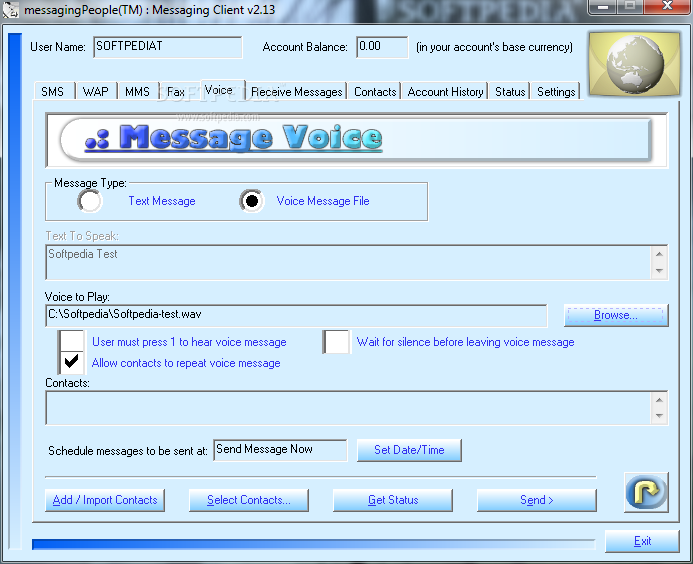The width and height of the screenshot is (693, 564).
Task: Enable User must press 1 checkbox
Action: click(x=72, y=342)
